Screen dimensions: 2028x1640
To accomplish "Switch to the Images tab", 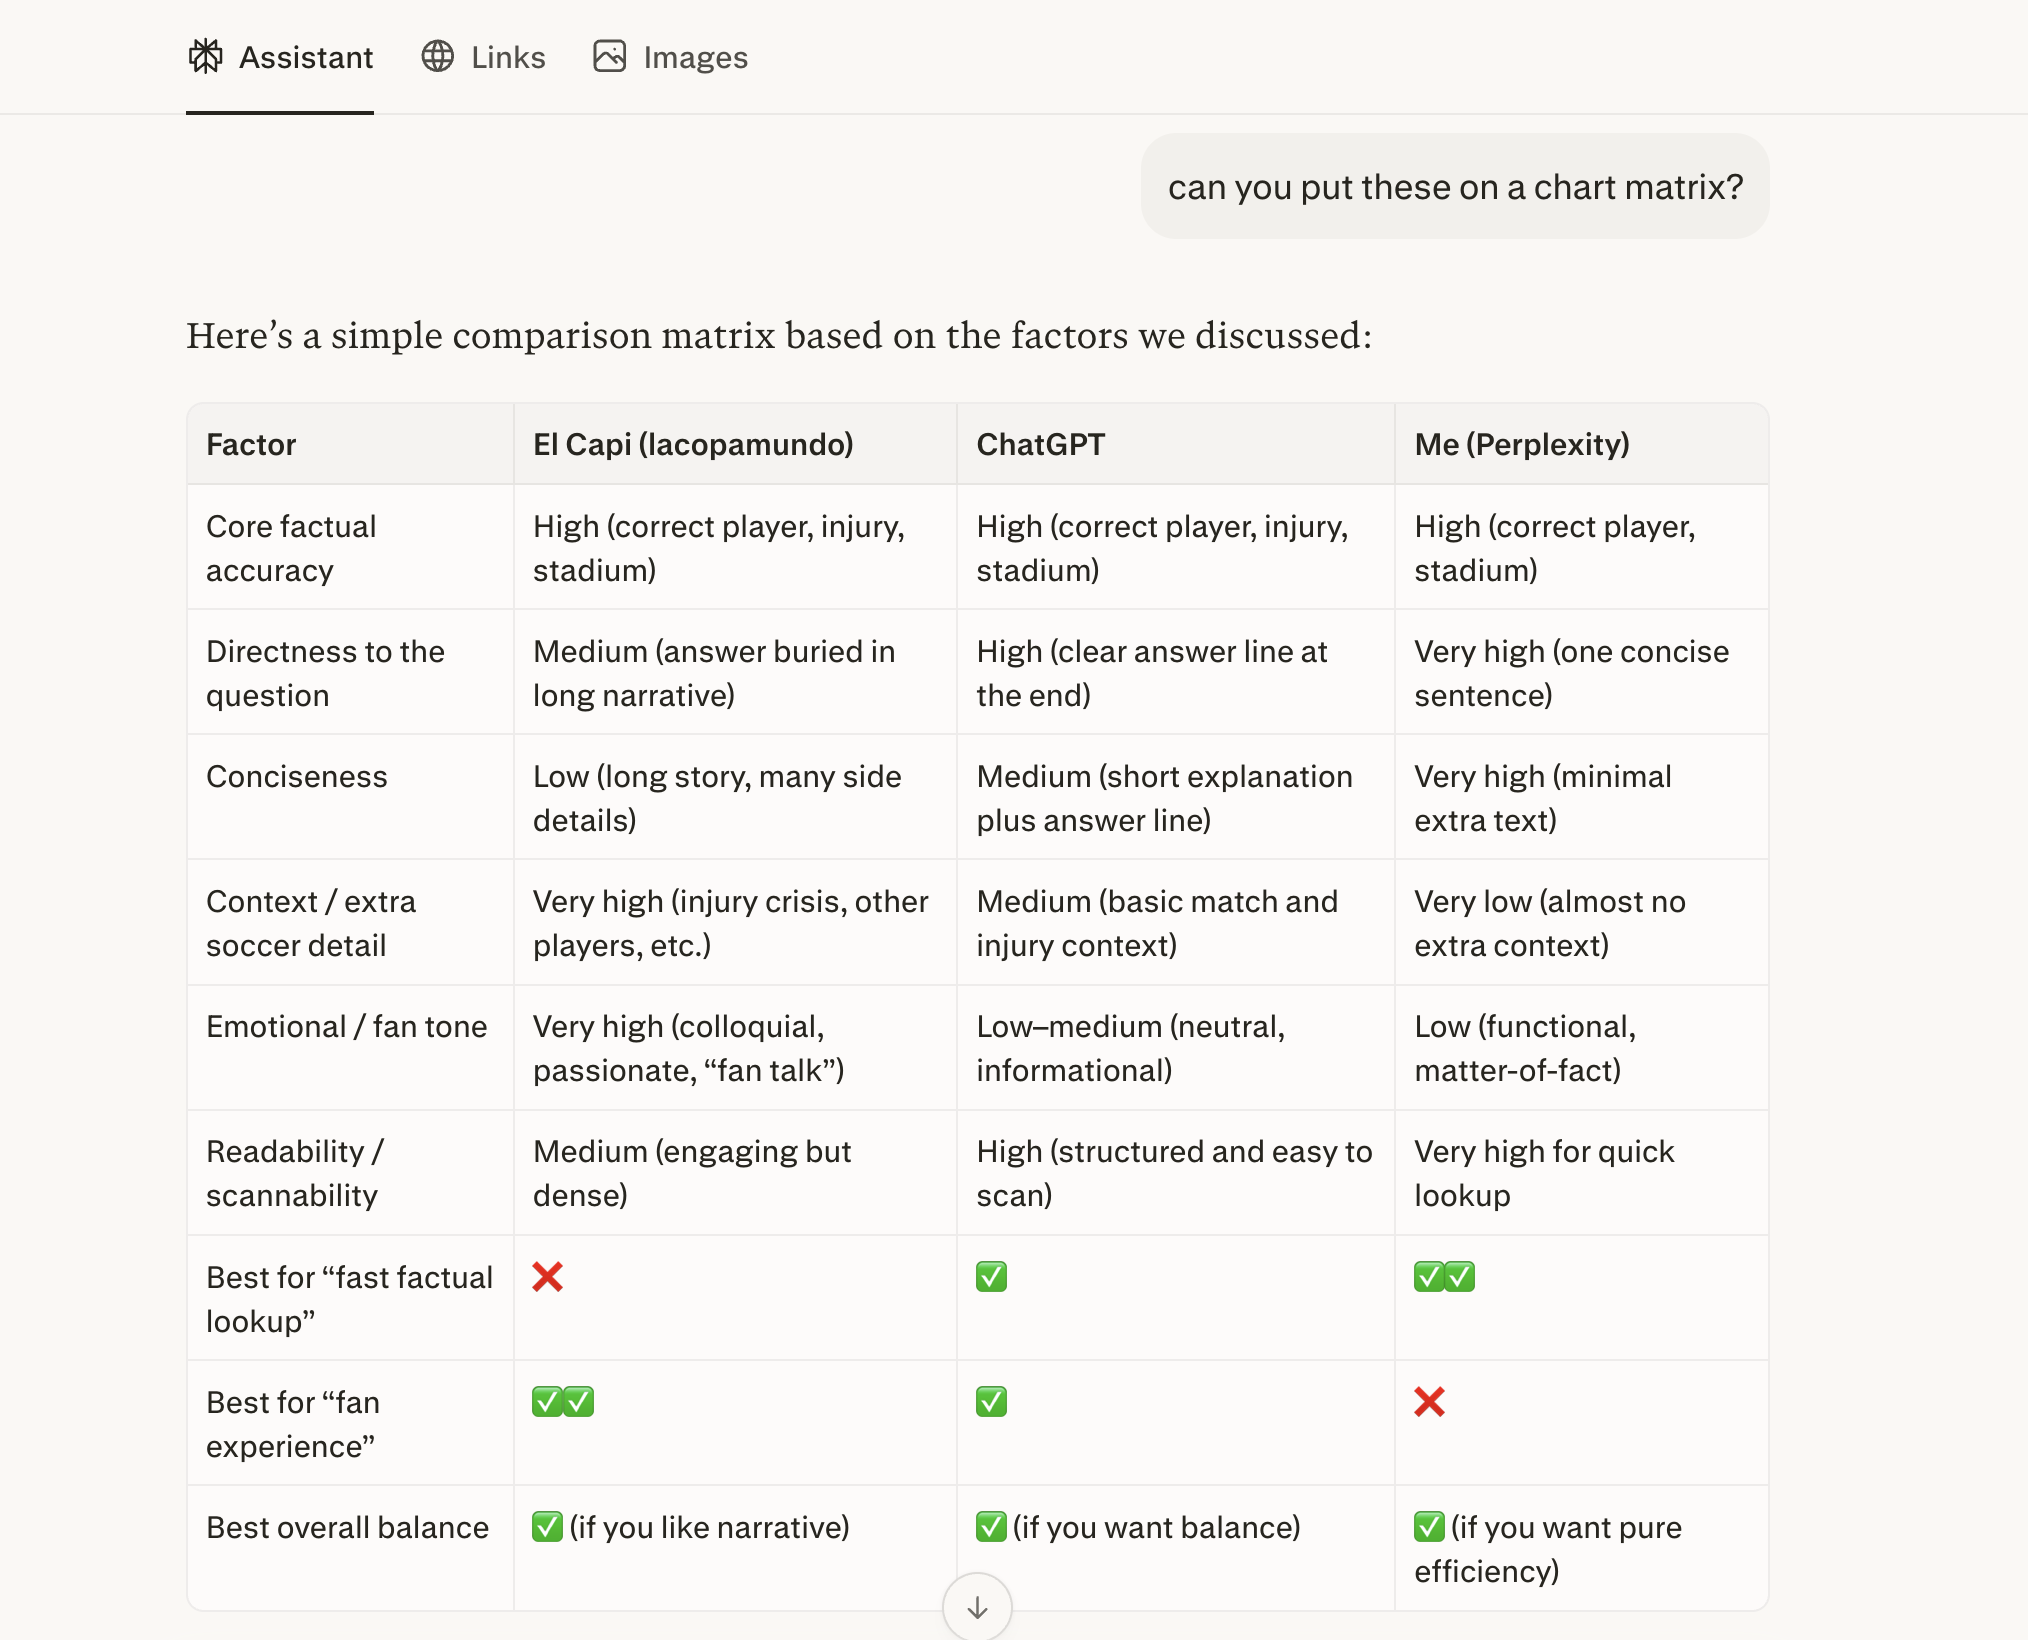I will click(695, 57).
